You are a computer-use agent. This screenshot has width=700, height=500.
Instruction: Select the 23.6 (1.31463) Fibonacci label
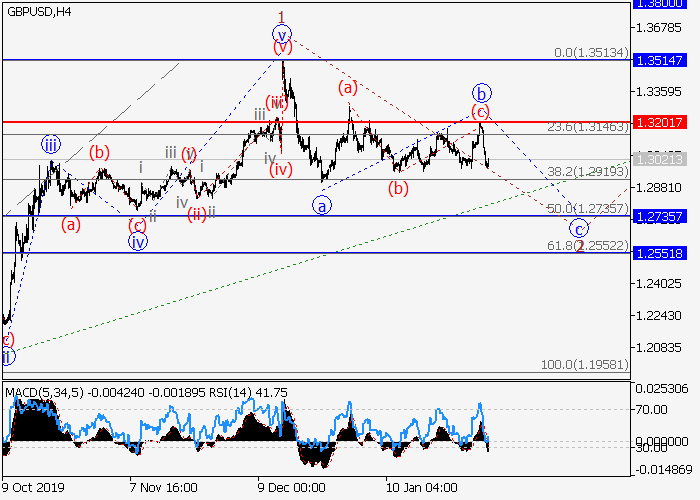click(587, 128)
